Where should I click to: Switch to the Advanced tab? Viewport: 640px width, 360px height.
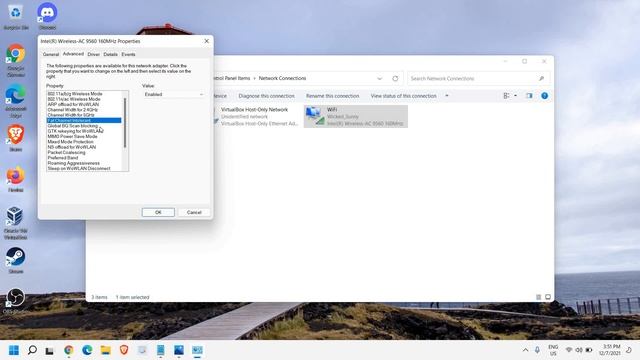pos(73,54)
